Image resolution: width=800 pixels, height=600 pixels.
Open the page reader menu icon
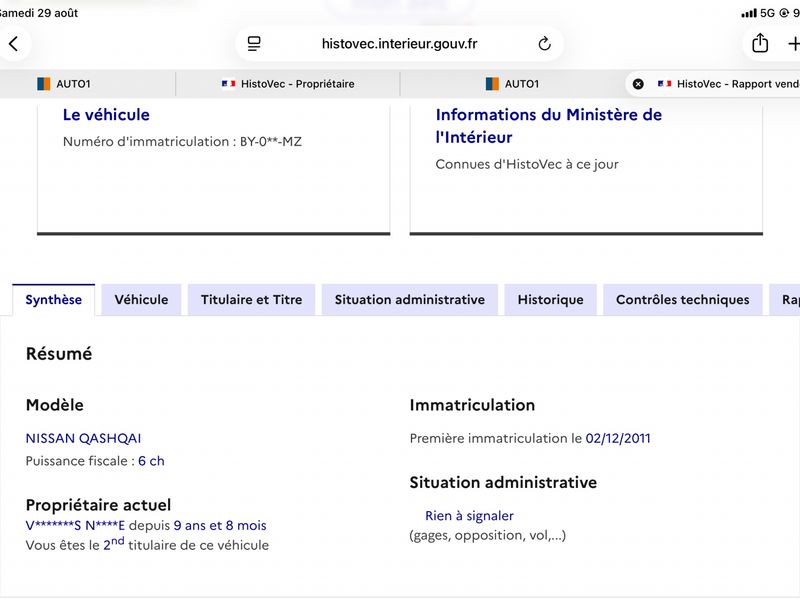(254, 44)
